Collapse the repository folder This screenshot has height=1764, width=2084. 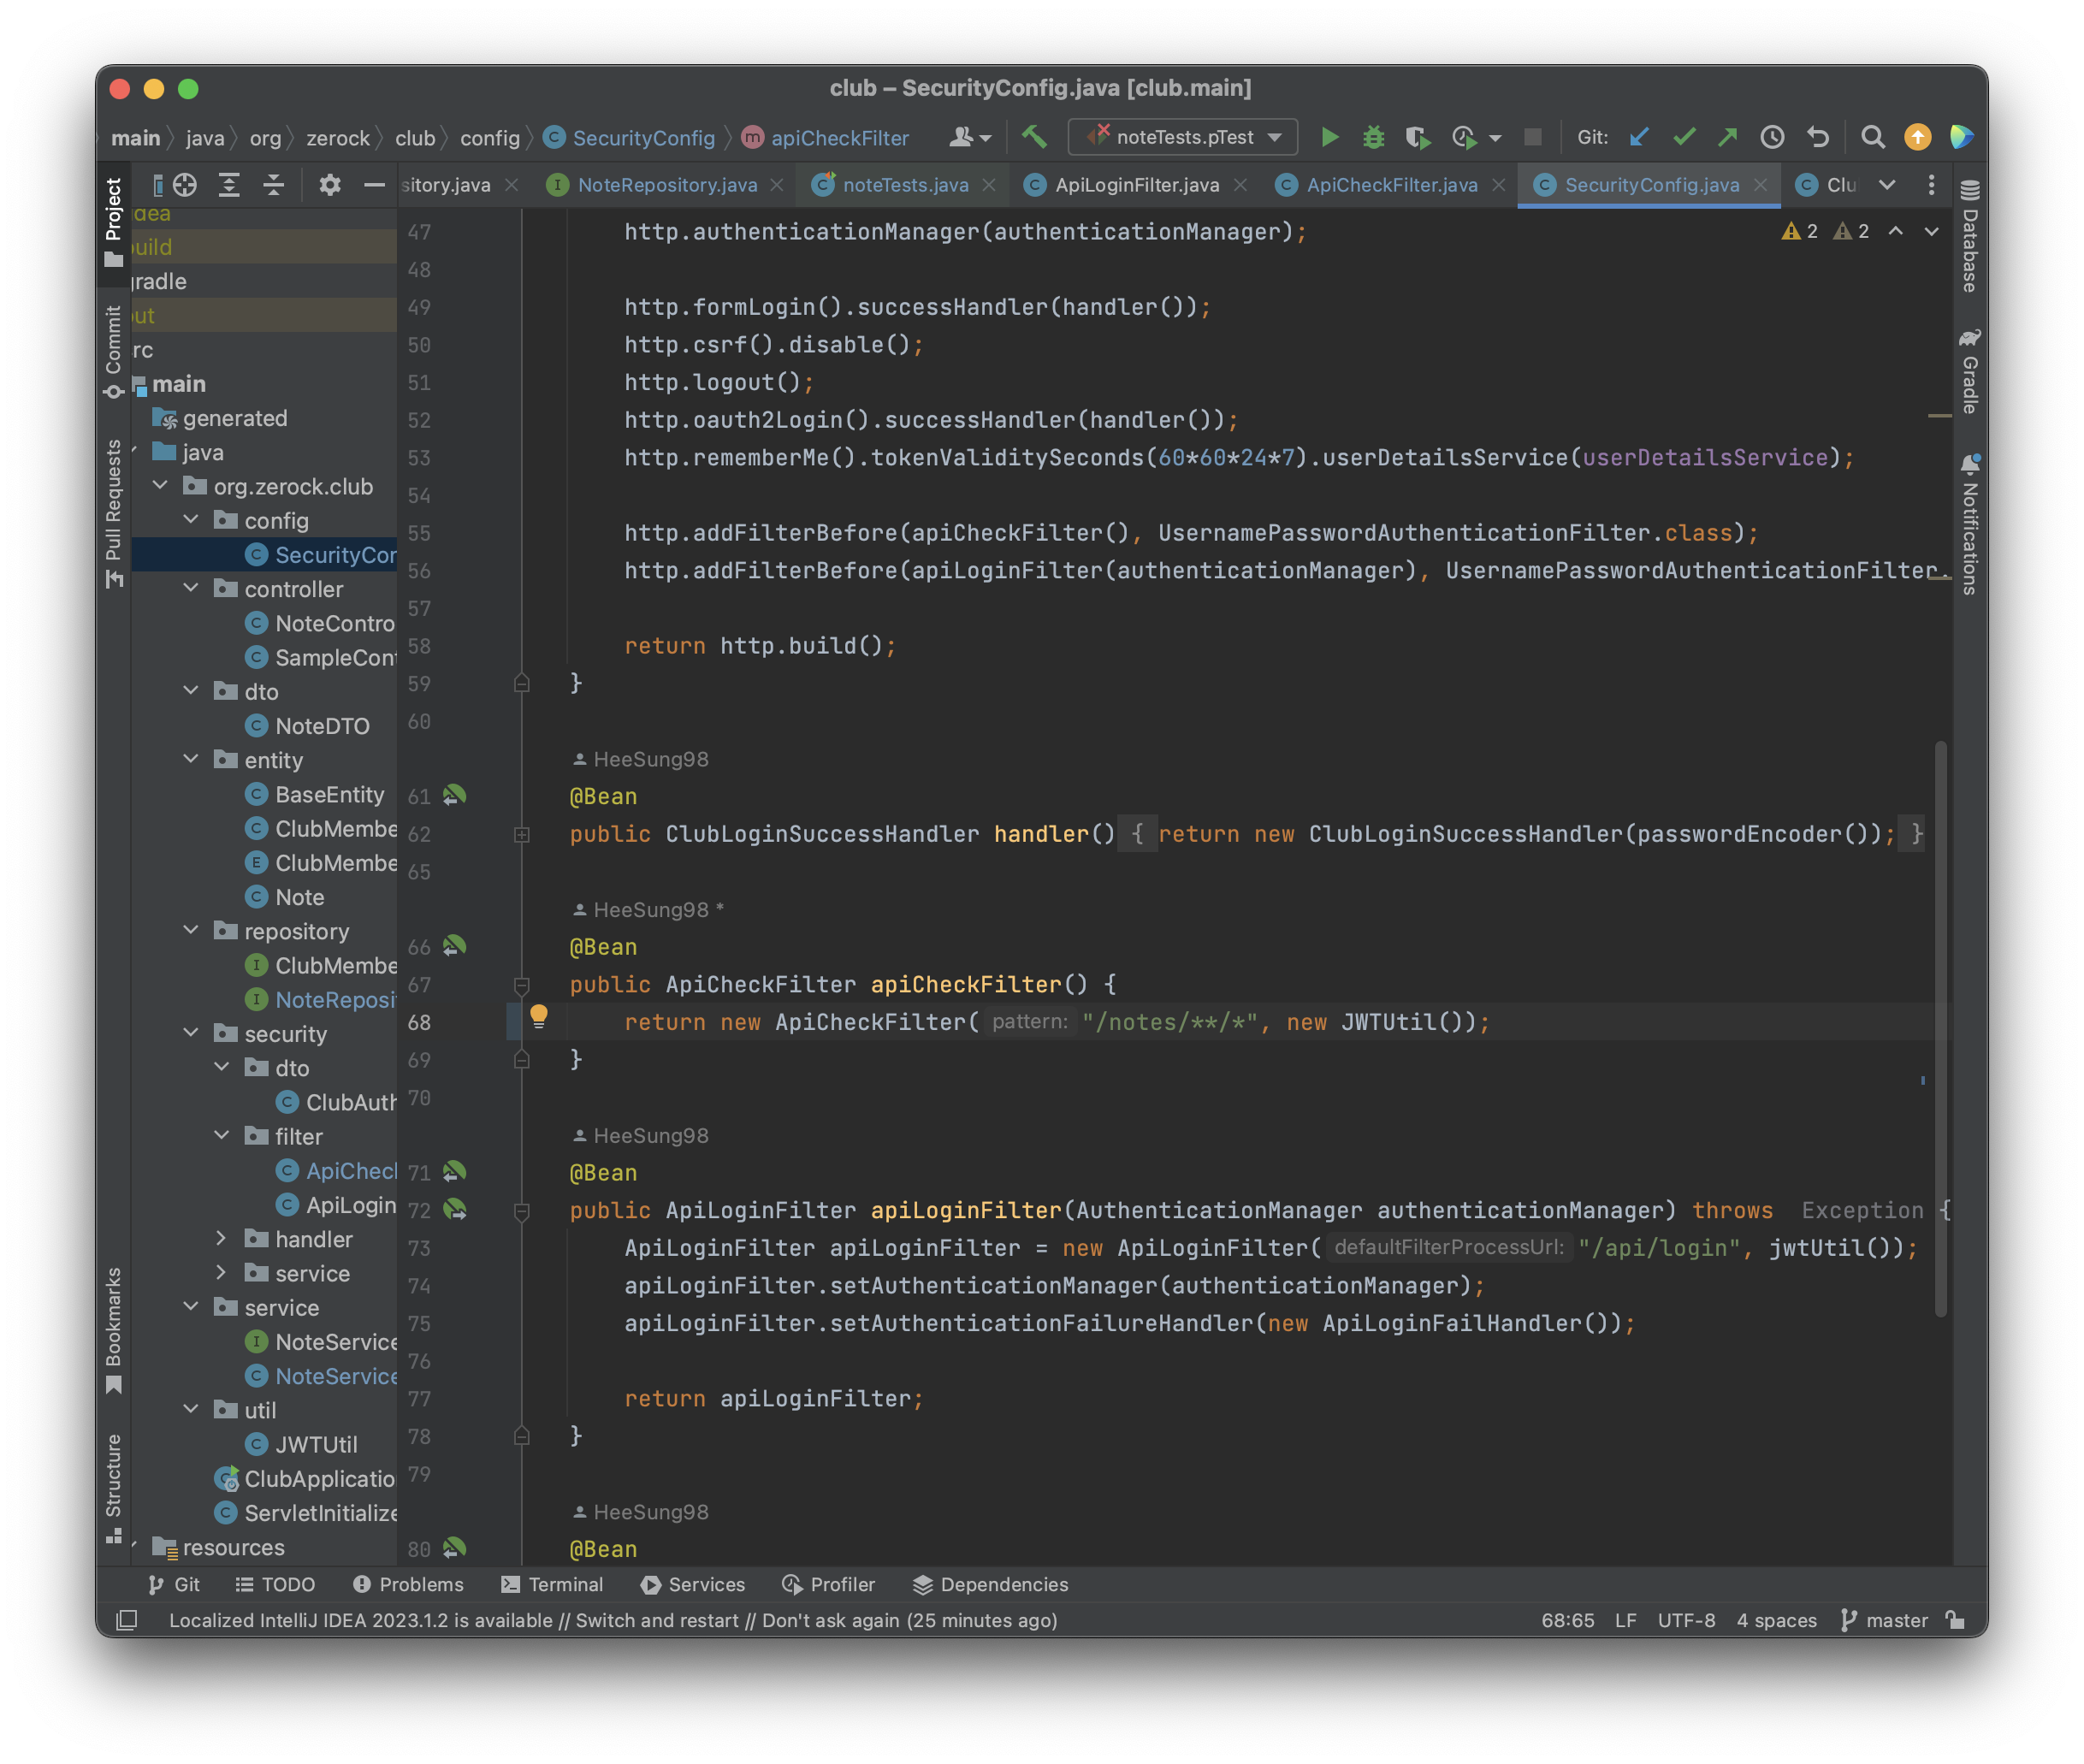tap(191, 931)
